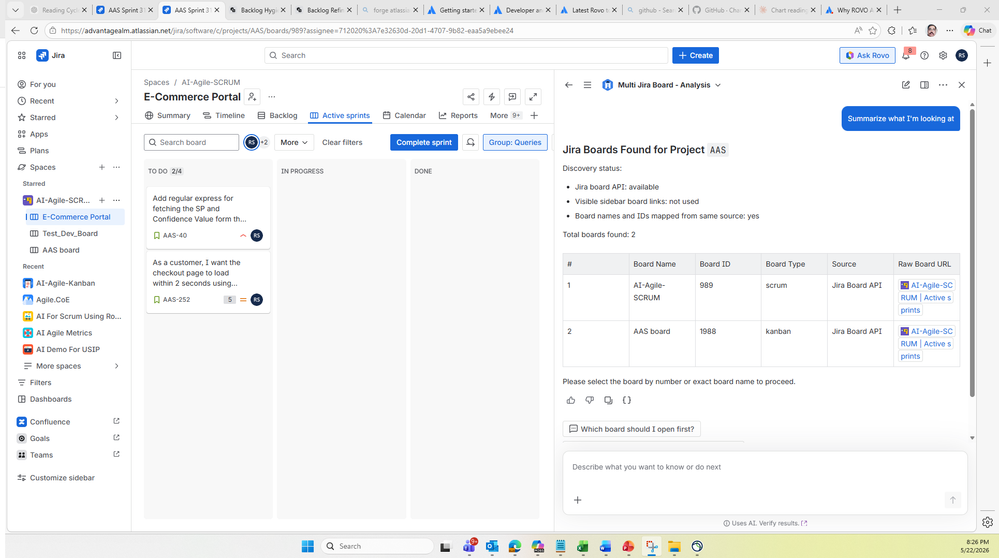This screenshot has width=999, height=558.
Task: Click Clear filters
Action: coord(342,143)
